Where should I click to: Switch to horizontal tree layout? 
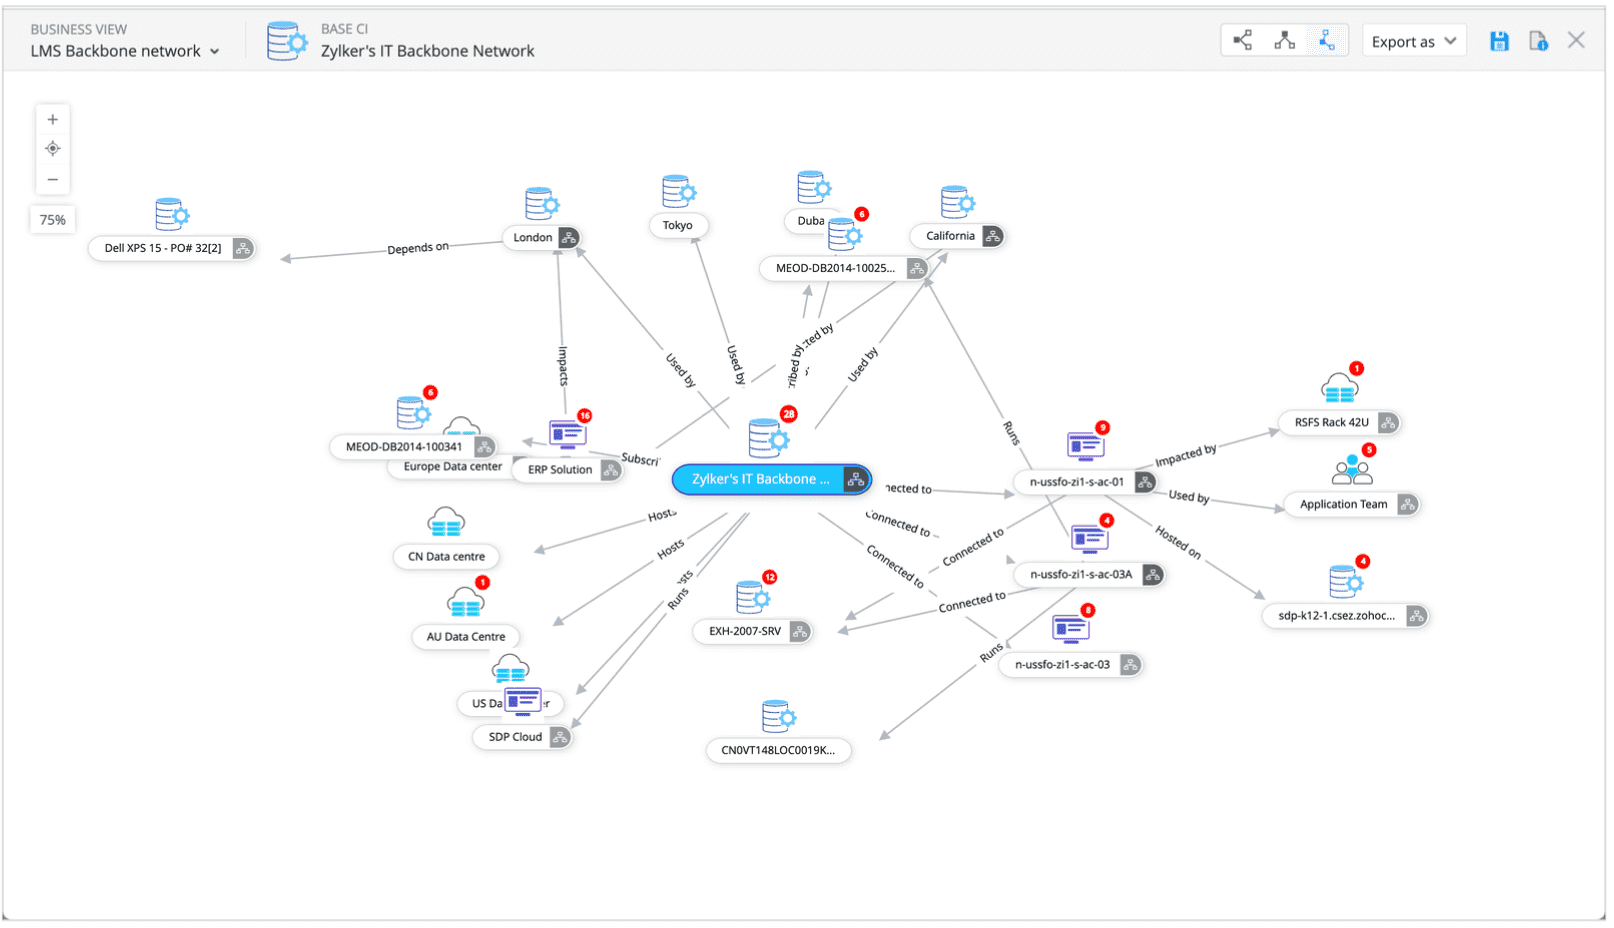pyautogui.click(x=1242, y=41)
